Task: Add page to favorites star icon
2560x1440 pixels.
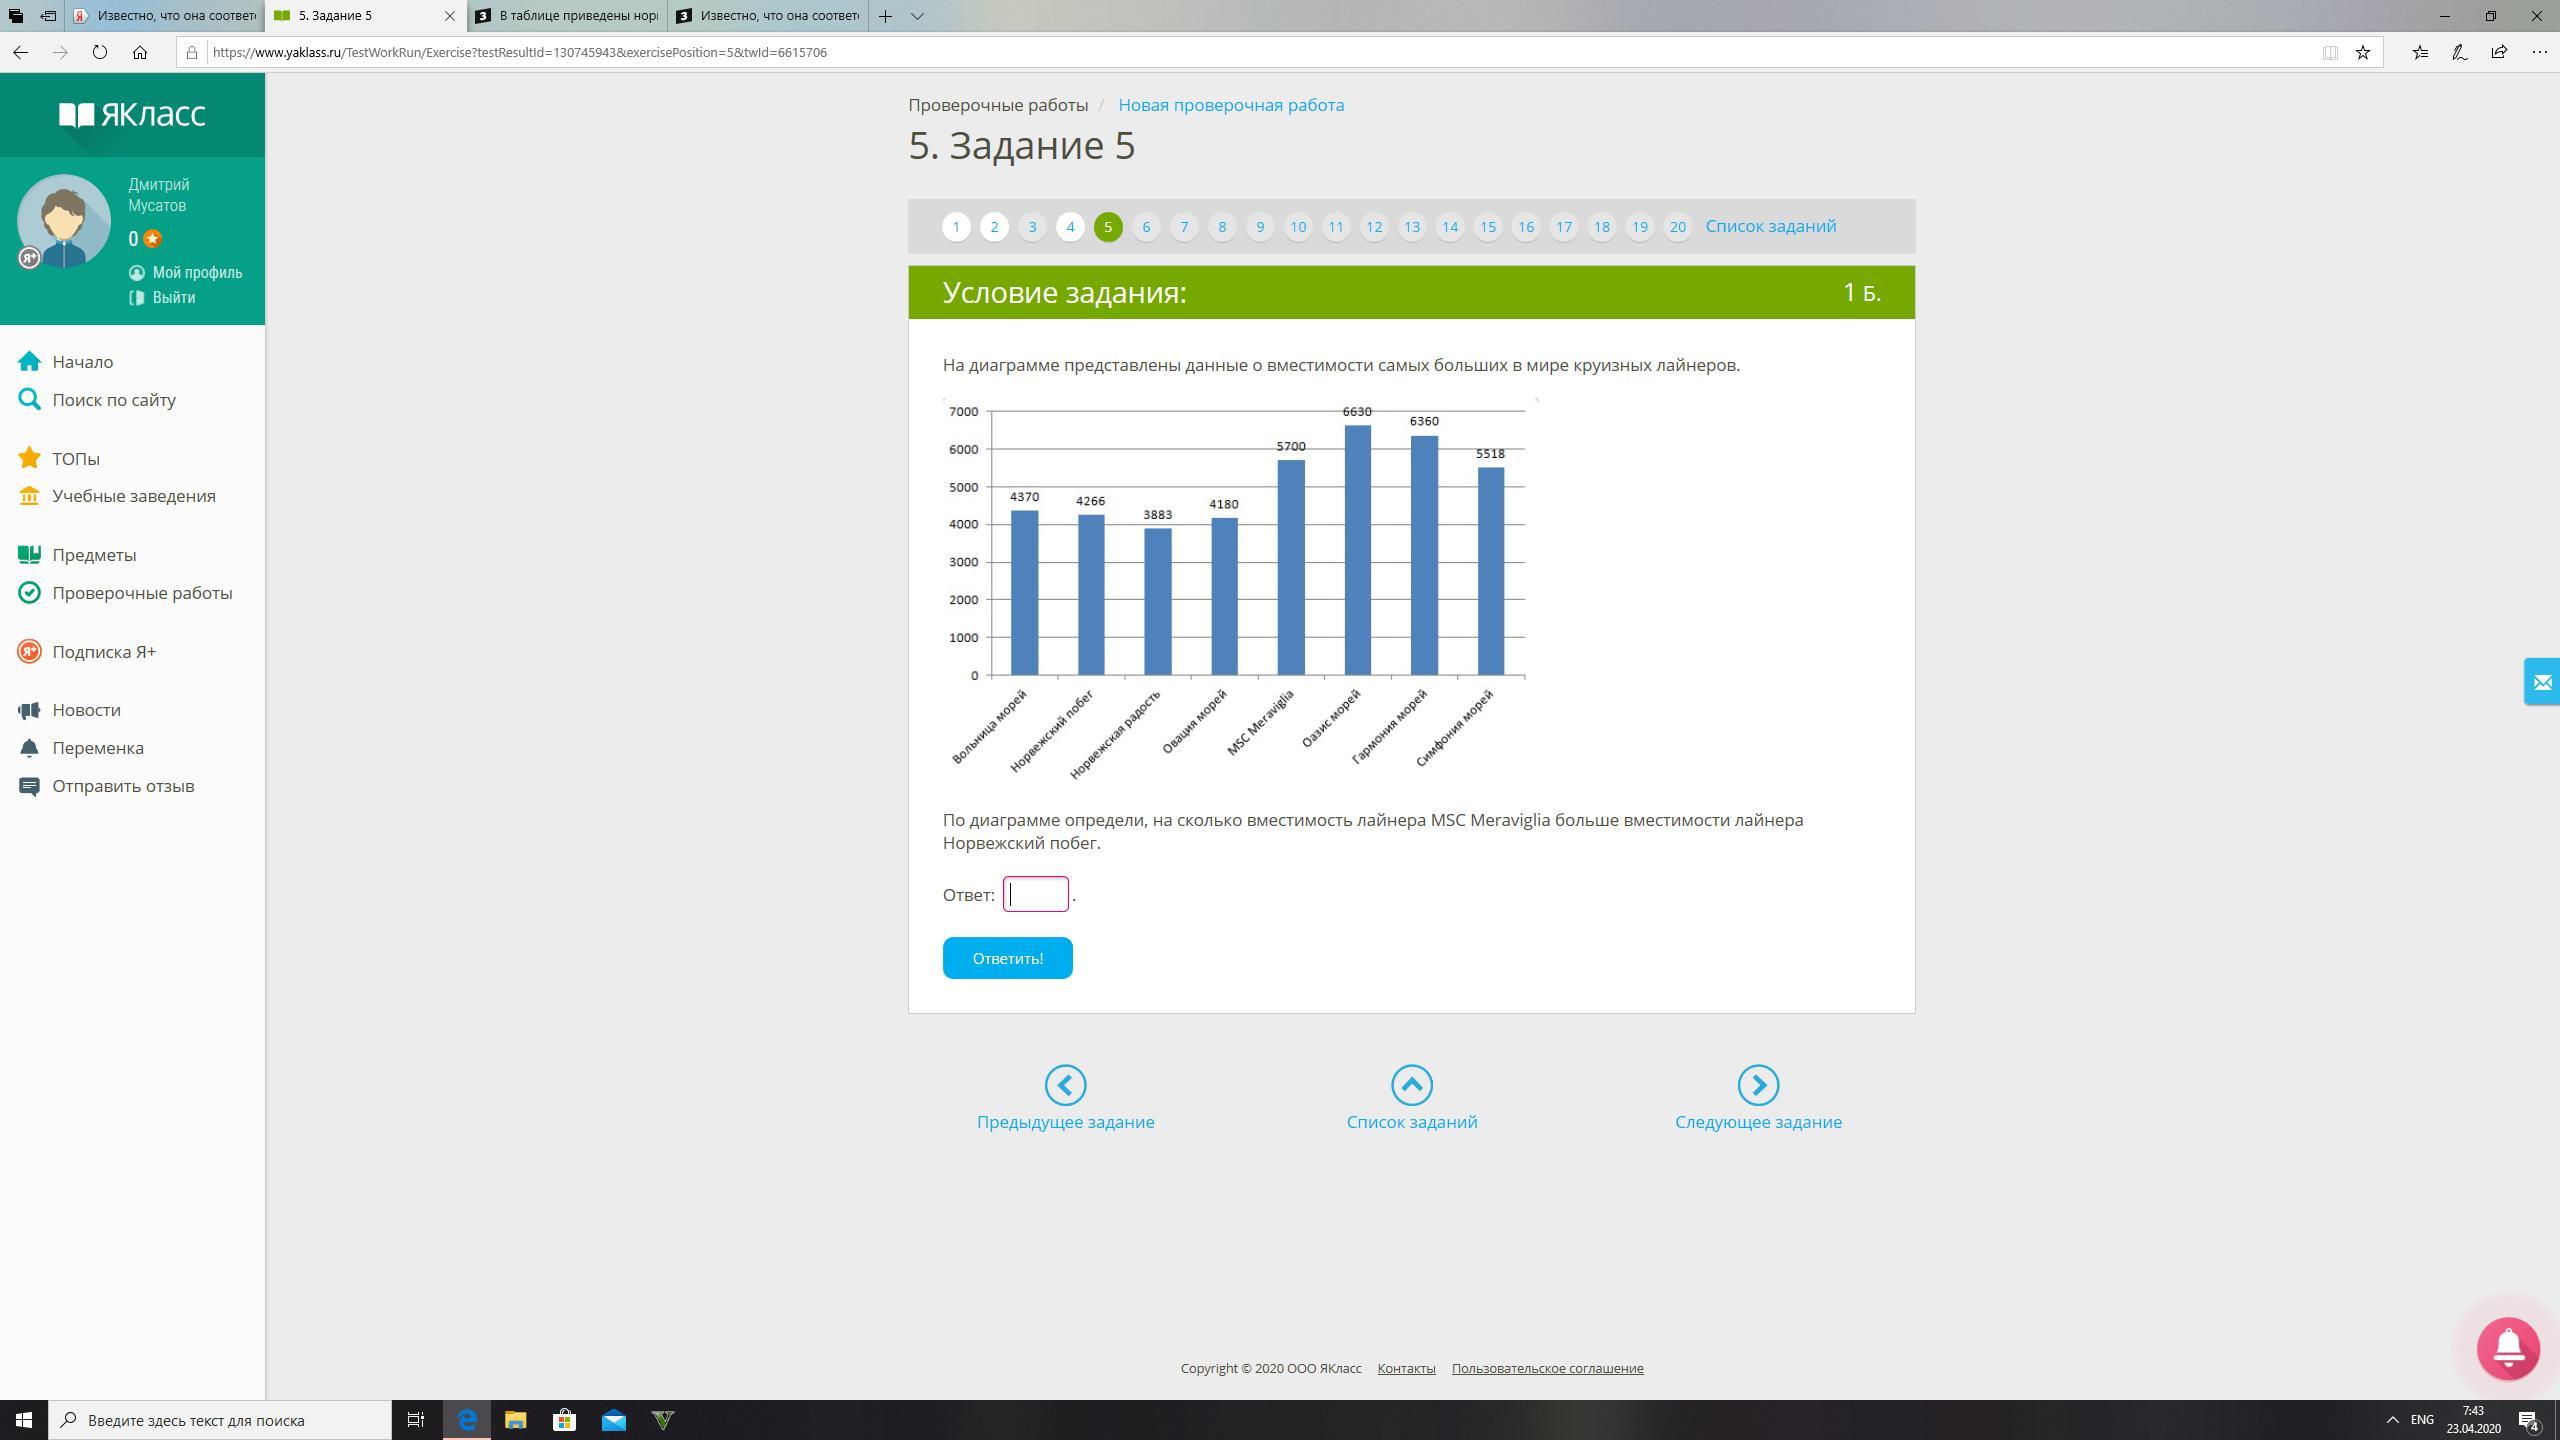Action: (2362, 52)
